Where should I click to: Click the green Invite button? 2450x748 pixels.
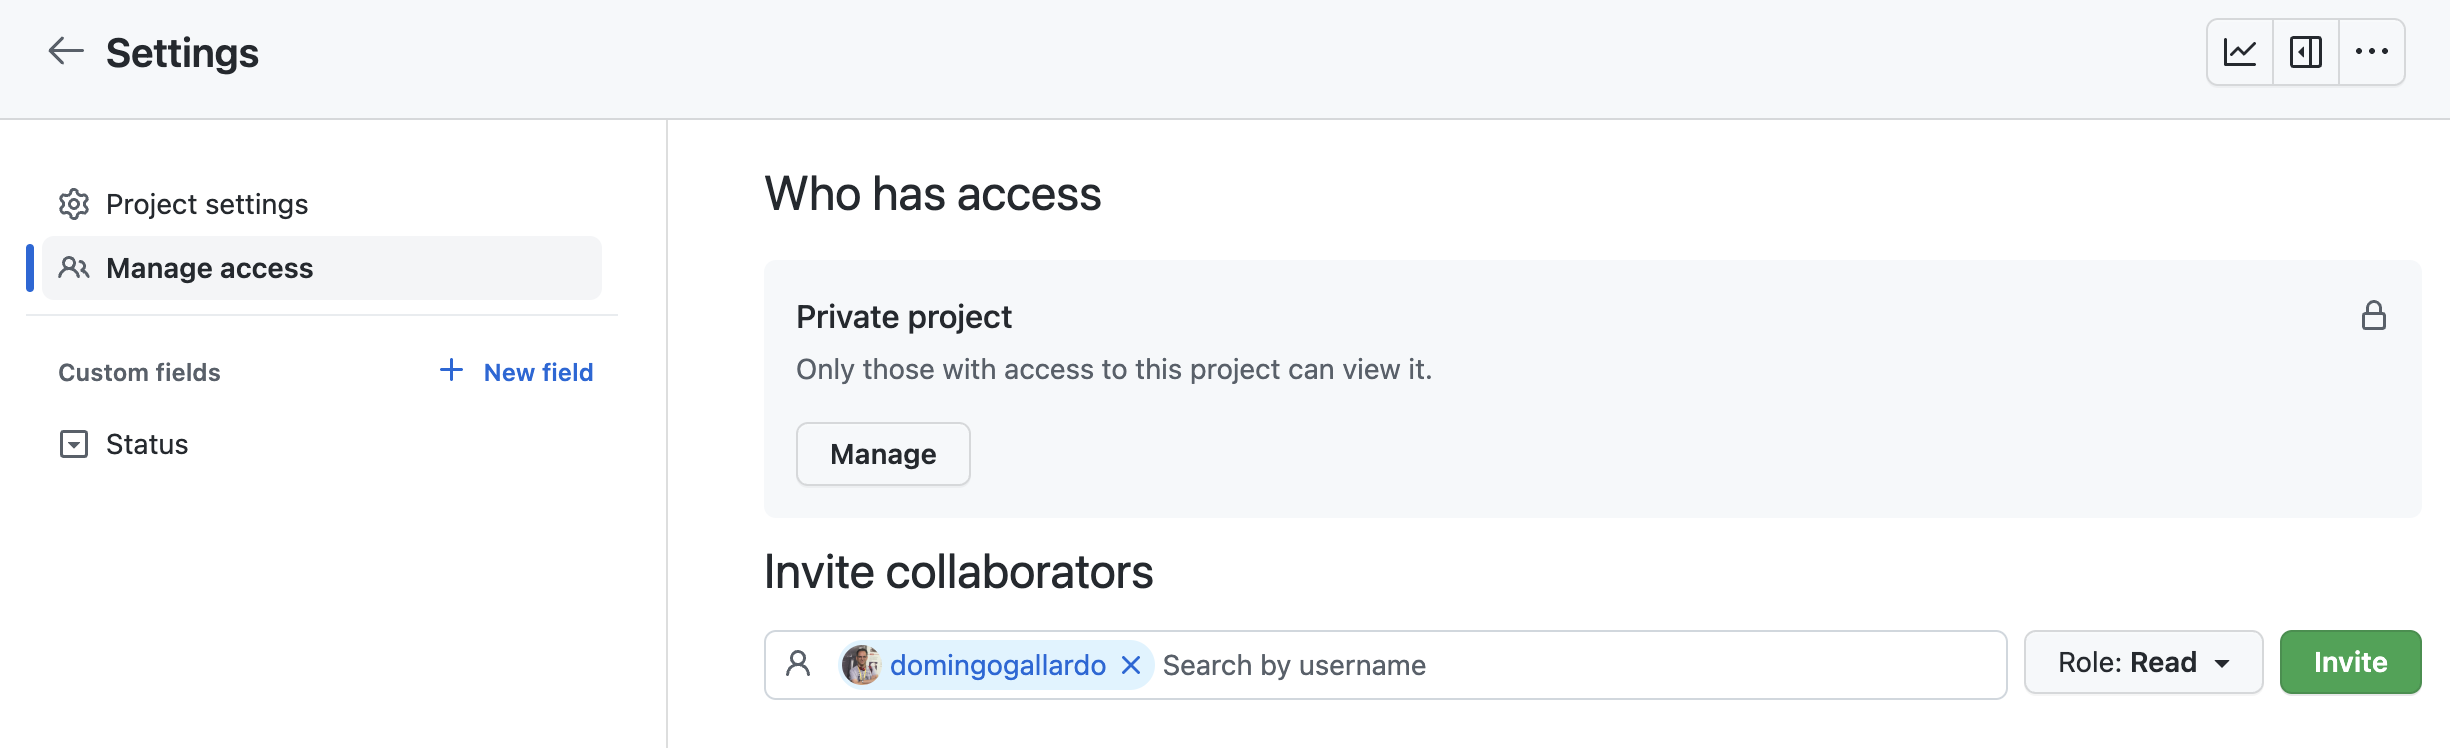click(x=2350, y=662)
